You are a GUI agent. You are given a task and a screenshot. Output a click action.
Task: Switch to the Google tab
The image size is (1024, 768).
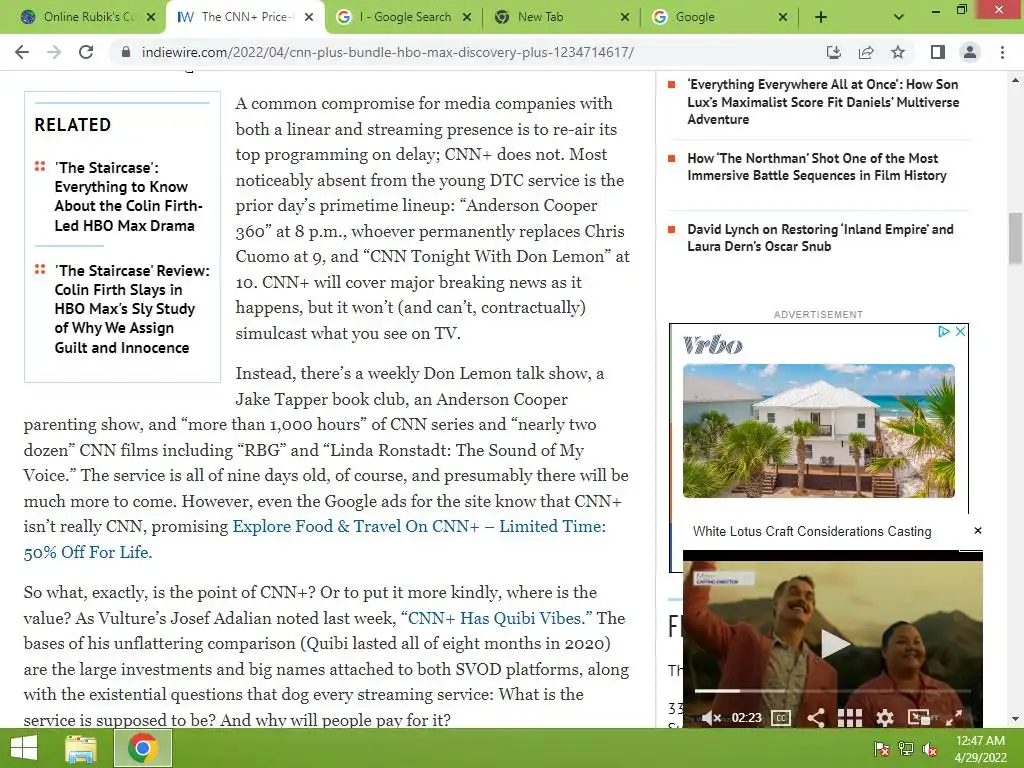pos(720,17)
